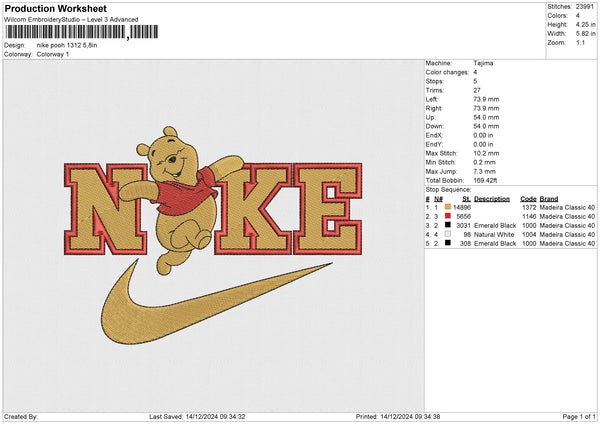The height and width of the screenshot is (424, 600).
Task: Click the Up value 54.0 mm
Action: coord(486,117)
